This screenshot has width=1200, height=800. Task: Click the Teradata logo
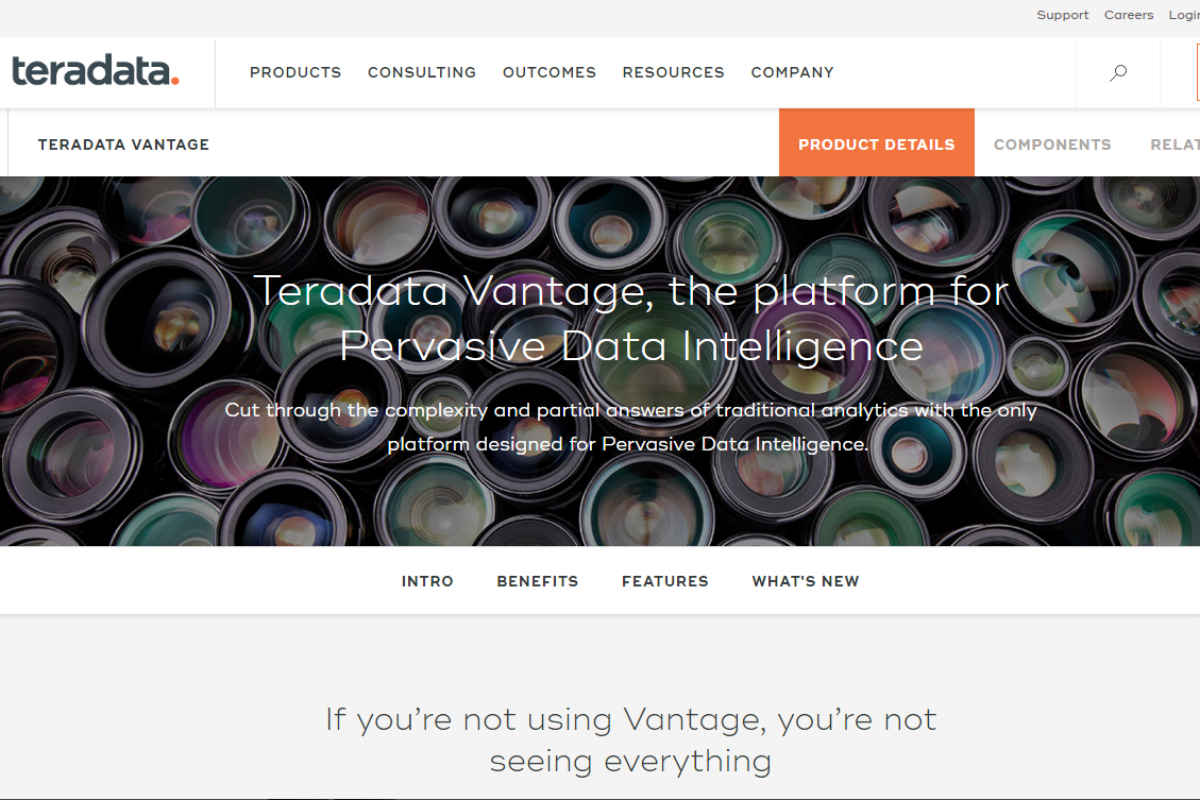(95, 71)
